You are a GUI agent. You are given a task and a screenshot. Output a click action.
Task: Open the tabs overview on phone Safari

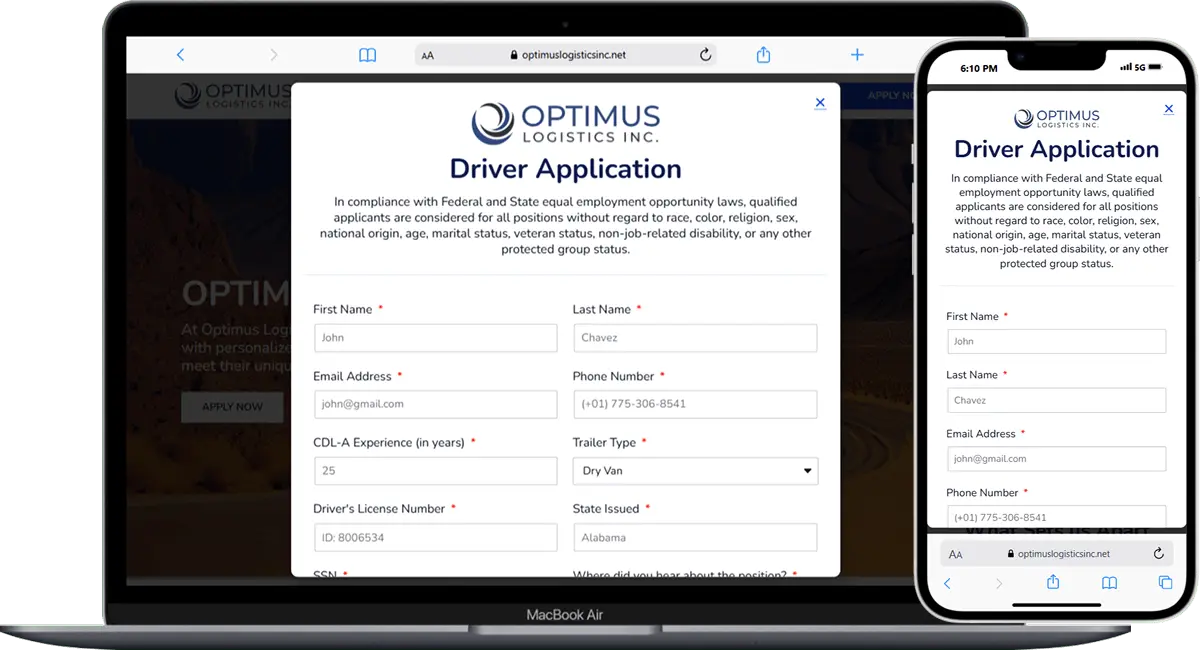pos(1165,582)
